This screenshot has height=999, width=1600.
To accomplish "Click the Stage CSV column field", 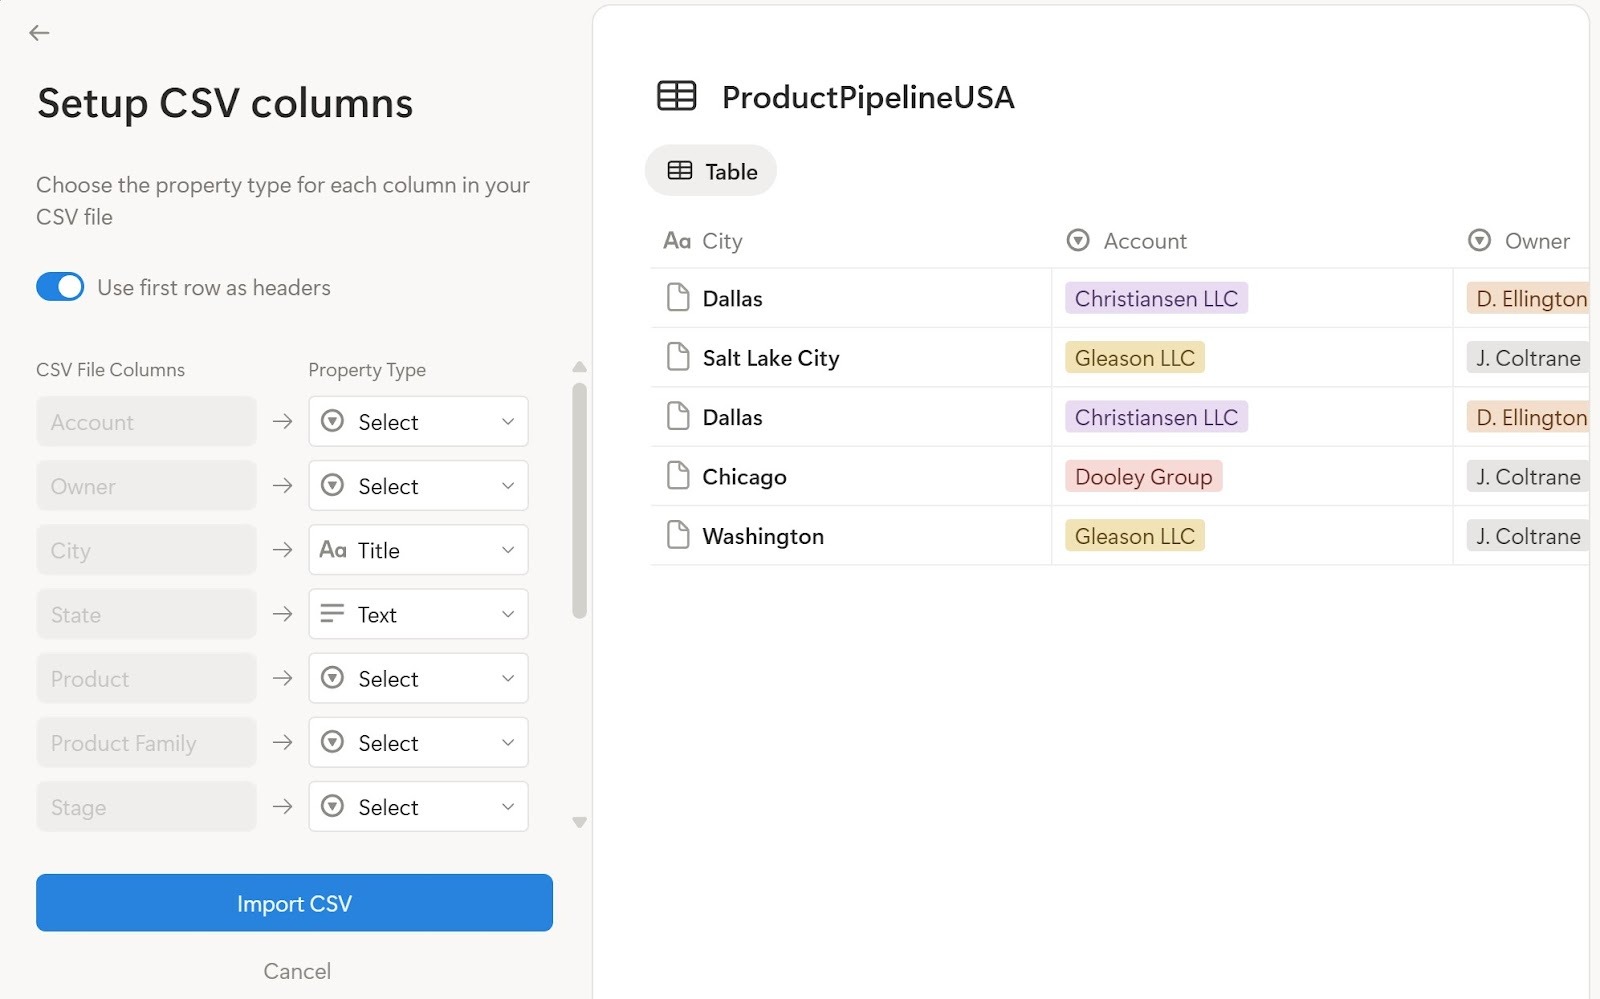I will point(146,806).
